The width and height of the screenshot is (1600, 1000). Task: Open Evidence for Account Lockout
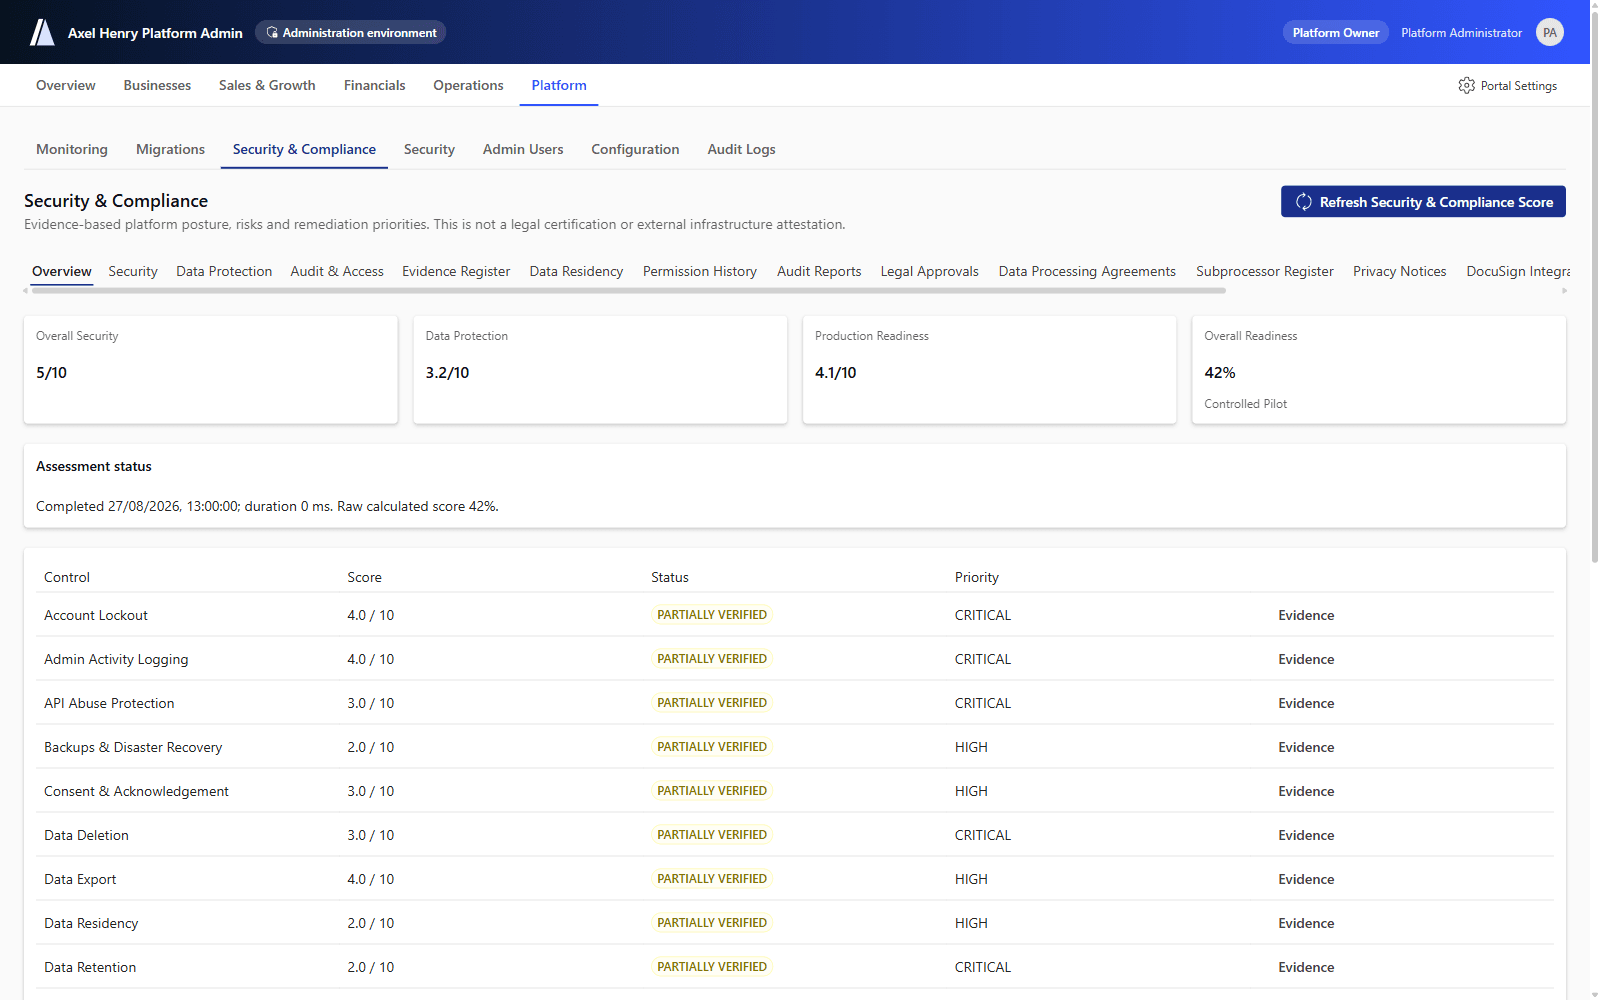(x=1306, y=616)
